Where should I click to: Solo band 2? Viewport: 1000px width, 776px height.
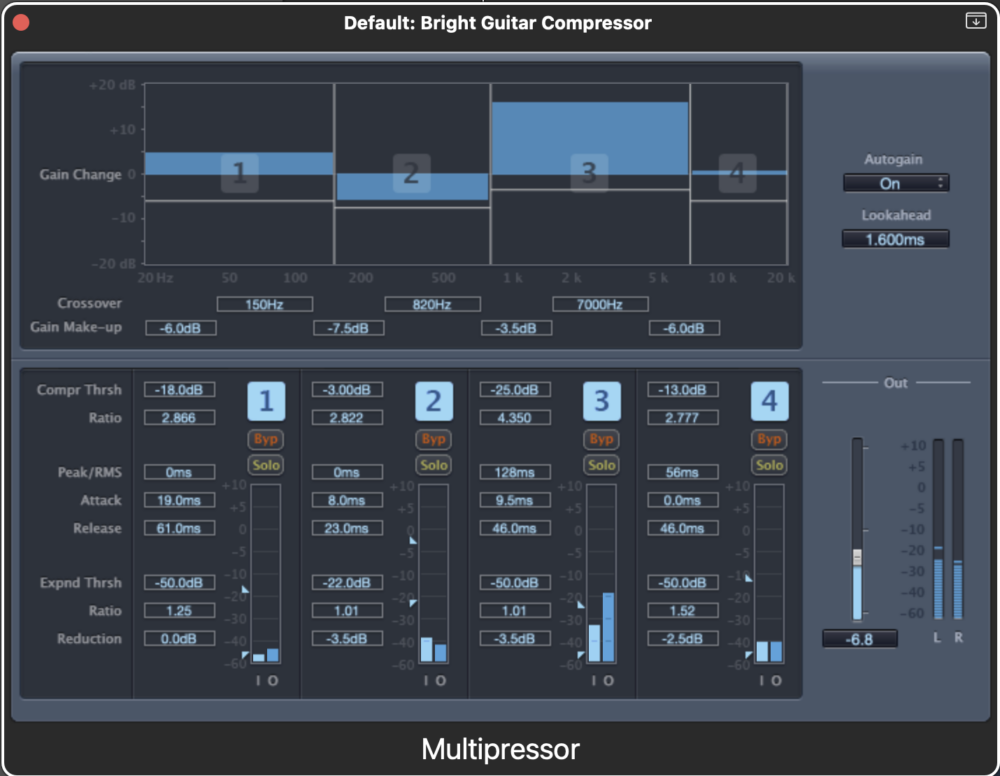pos(434,465)
